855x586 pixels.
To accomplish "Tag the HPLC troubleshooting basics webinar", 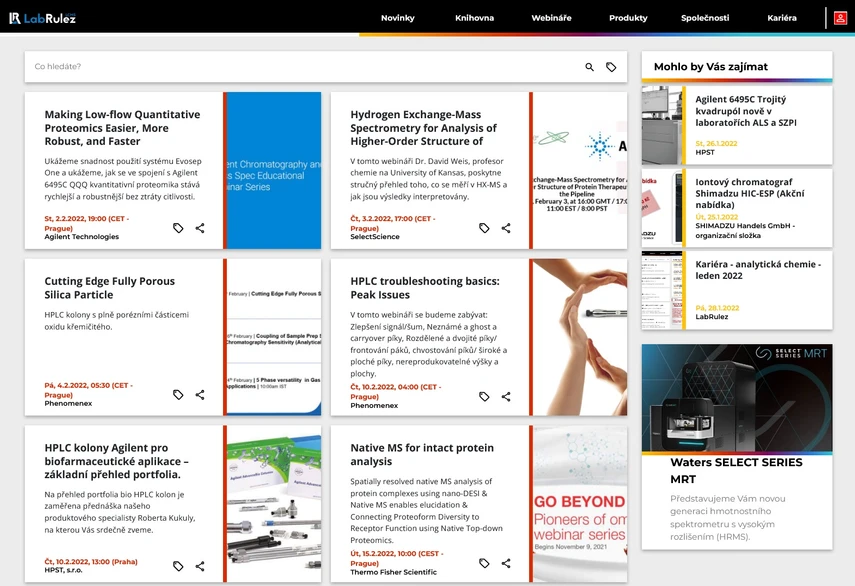I will [484, 396].
